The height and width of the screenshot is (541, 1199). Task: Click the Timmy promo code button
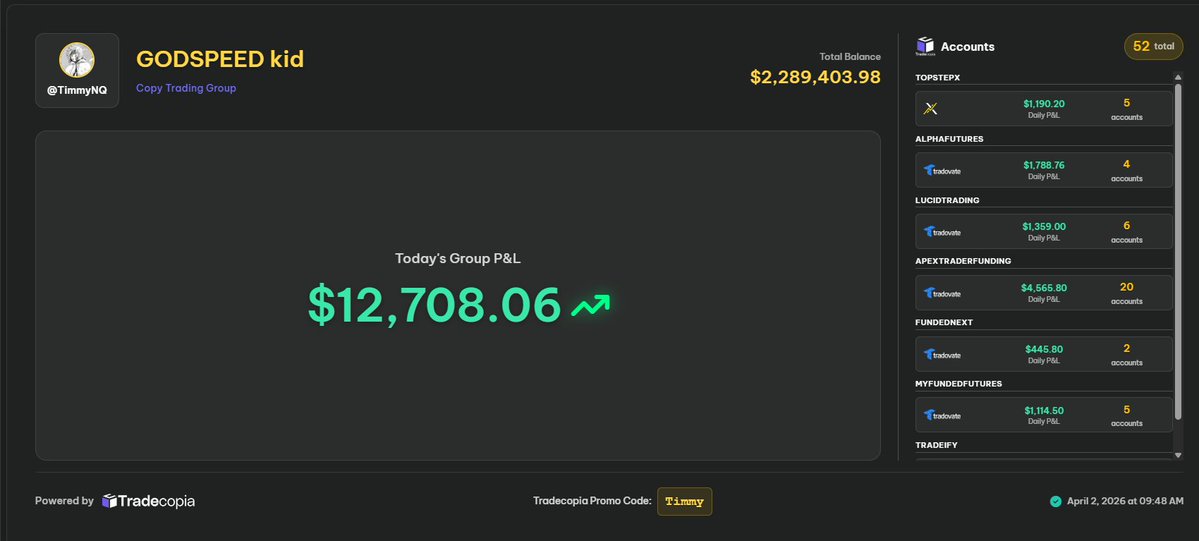click(x=684, y=501)
